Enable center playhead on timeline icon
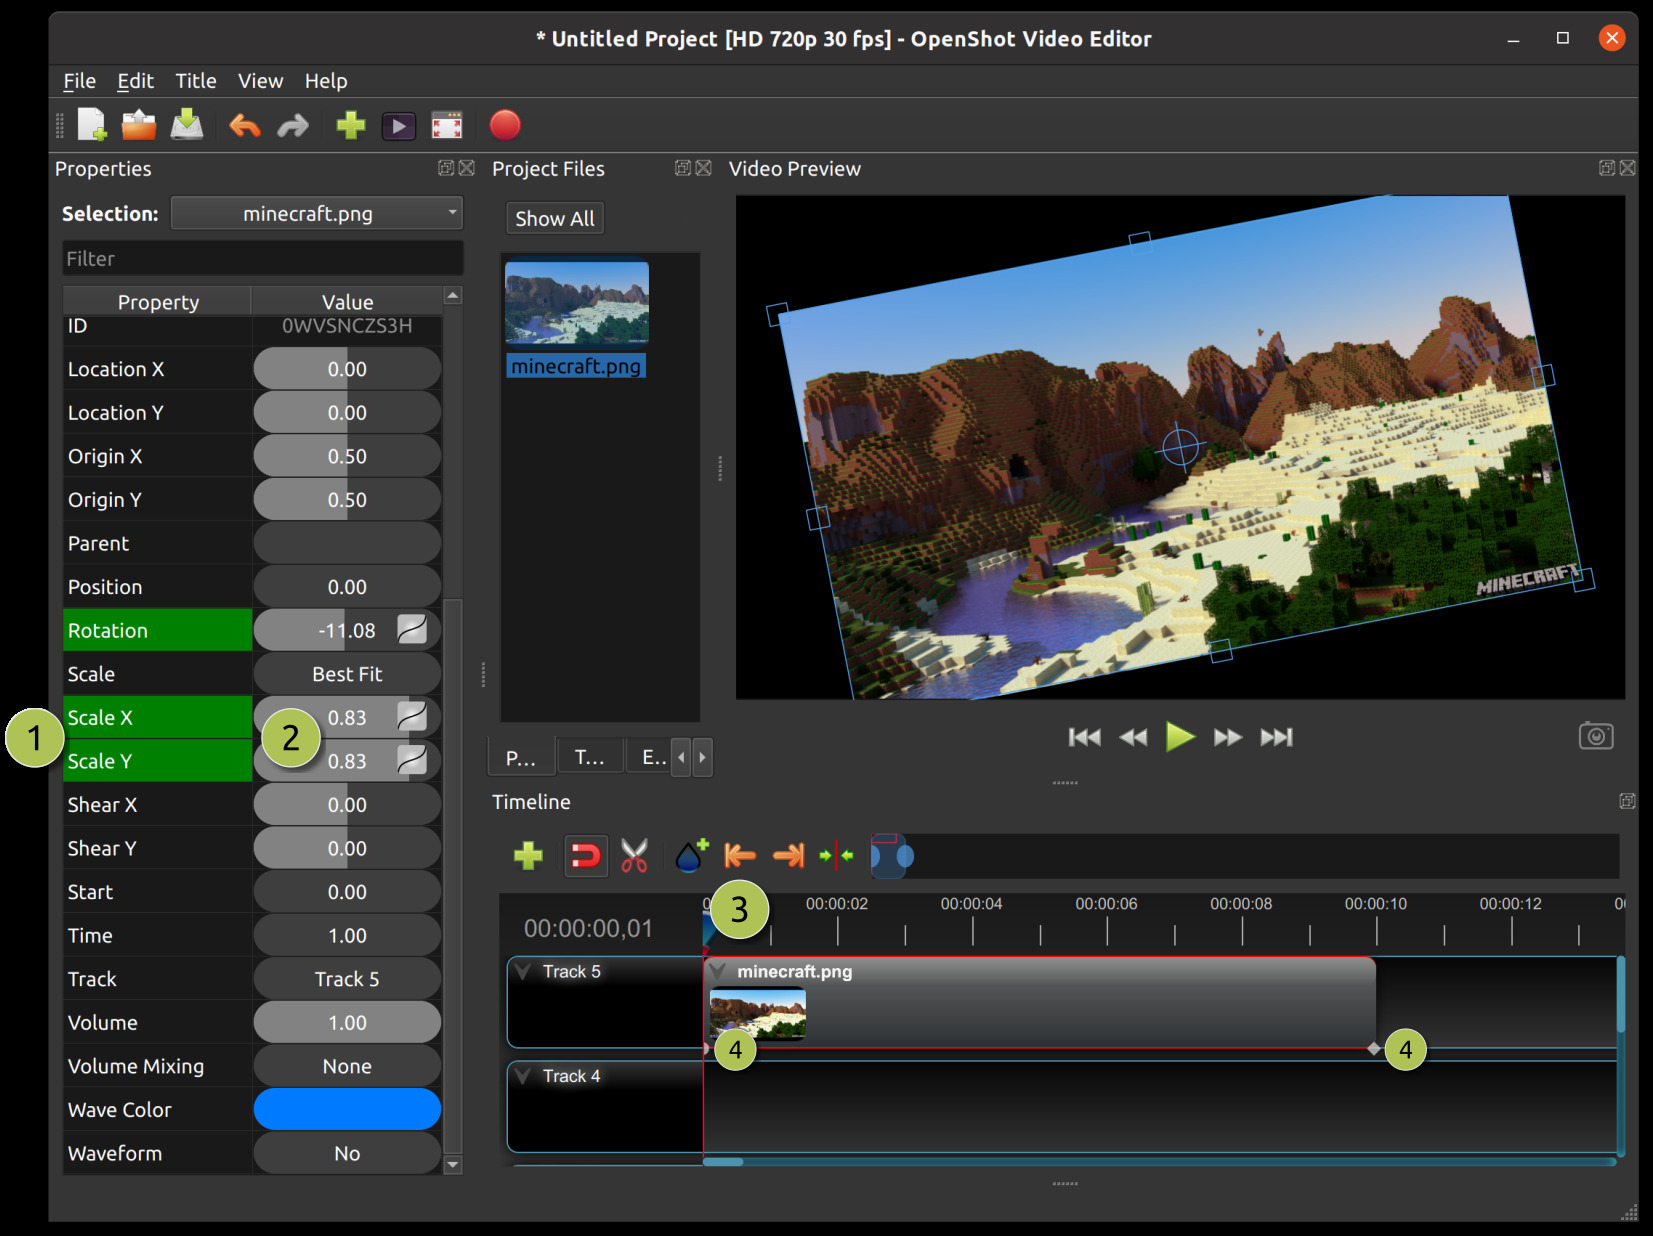 [836, 855]
